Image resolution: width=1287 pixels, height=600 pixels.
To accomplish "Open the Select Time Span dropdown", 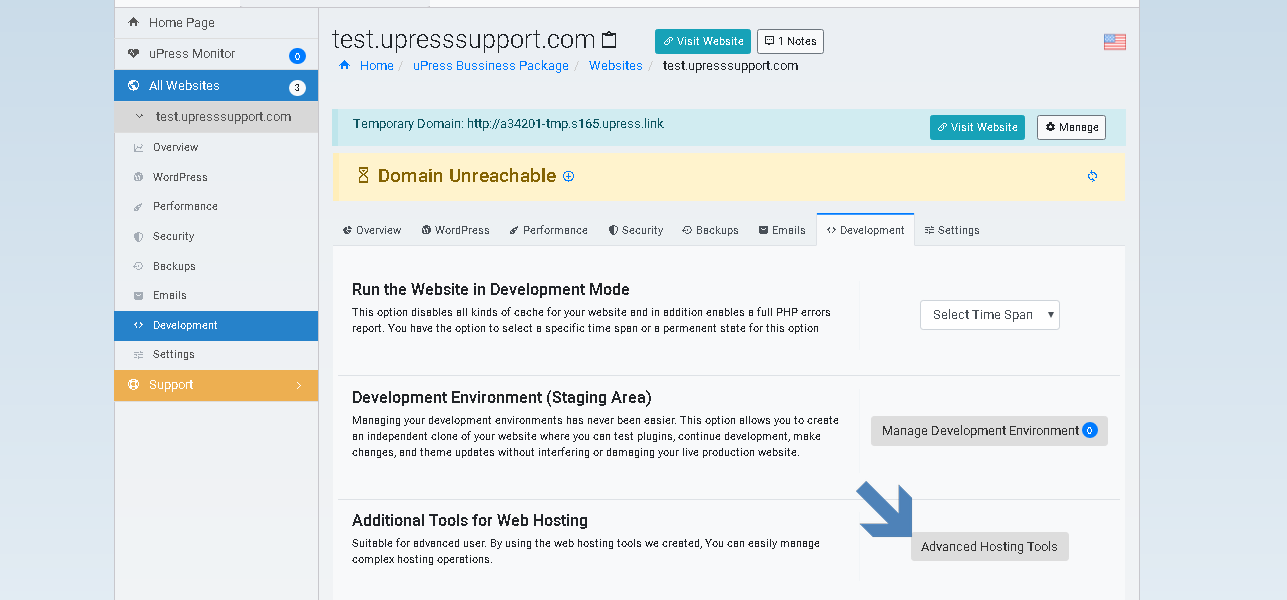I will point(989,315).
